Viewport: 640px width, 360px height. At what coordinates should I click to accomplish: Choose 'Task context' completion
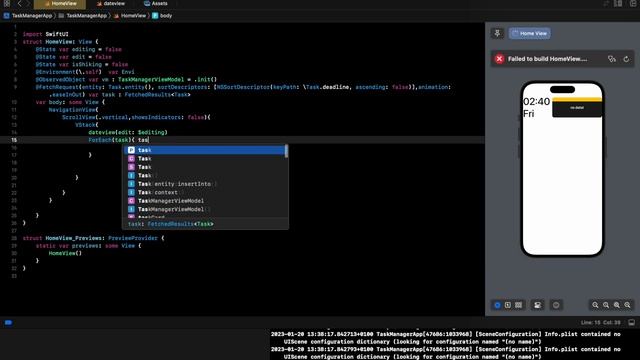[x=205, y=192]
